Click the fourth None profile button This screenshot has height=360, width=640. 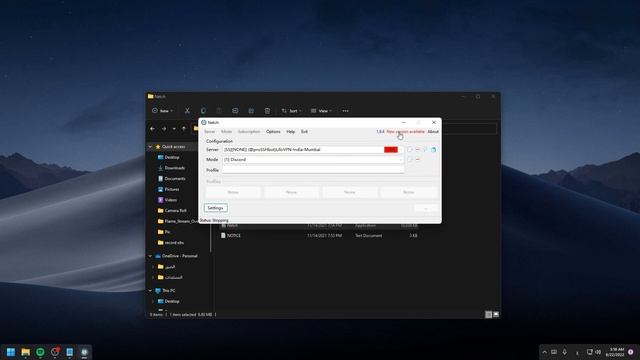409,192
